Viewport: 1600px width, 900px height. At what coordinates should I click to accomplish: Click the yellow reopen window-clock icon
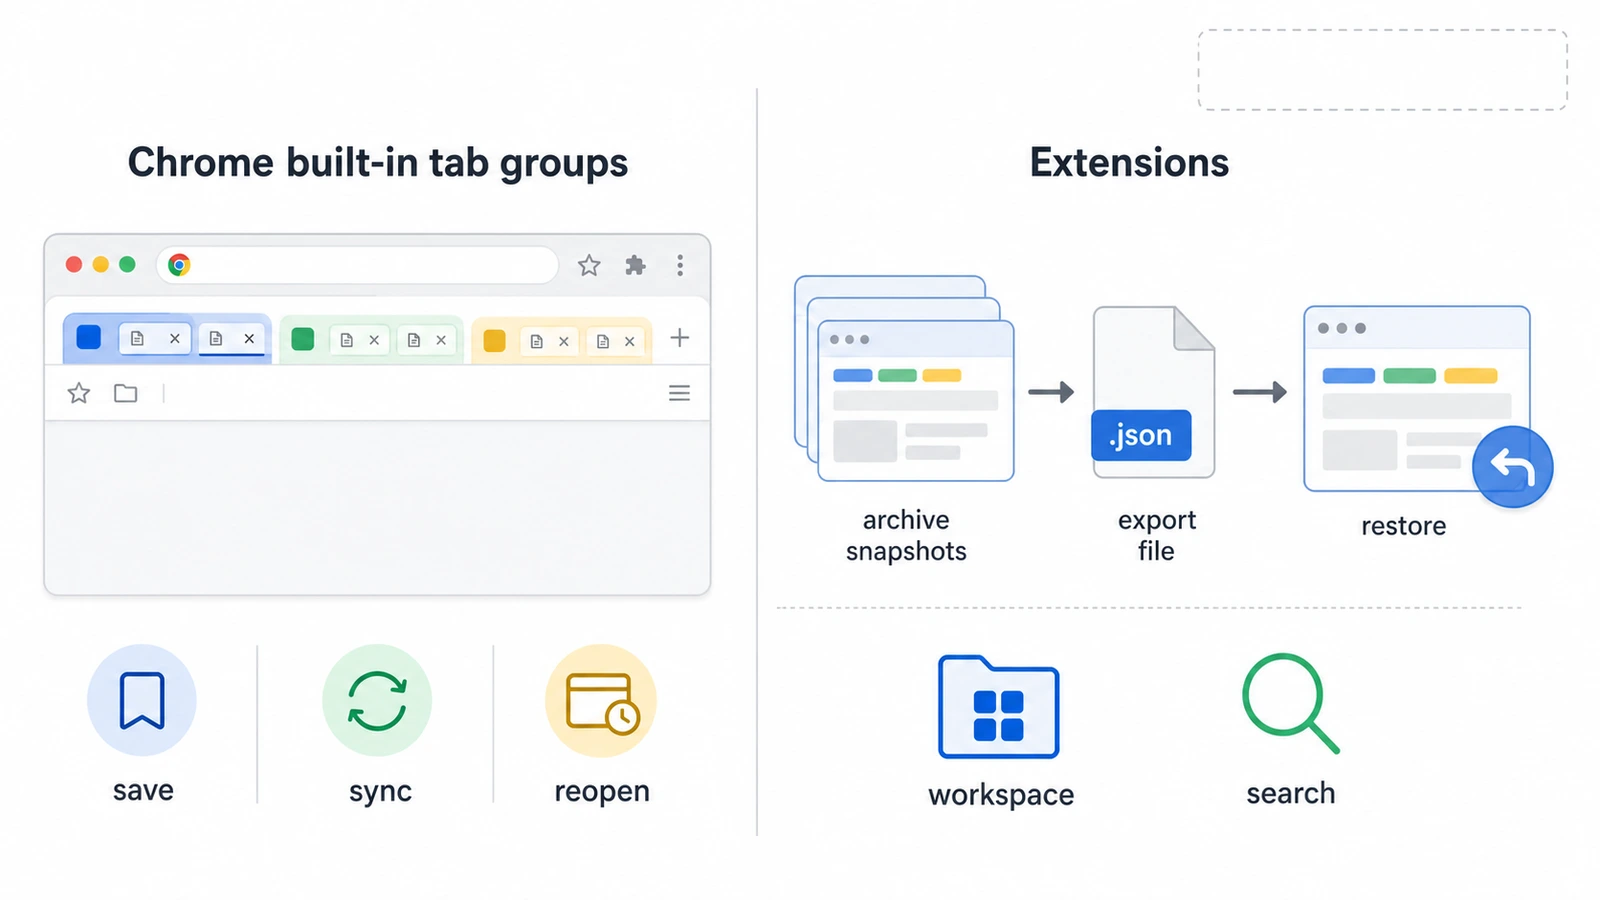(x=601, y=701)
